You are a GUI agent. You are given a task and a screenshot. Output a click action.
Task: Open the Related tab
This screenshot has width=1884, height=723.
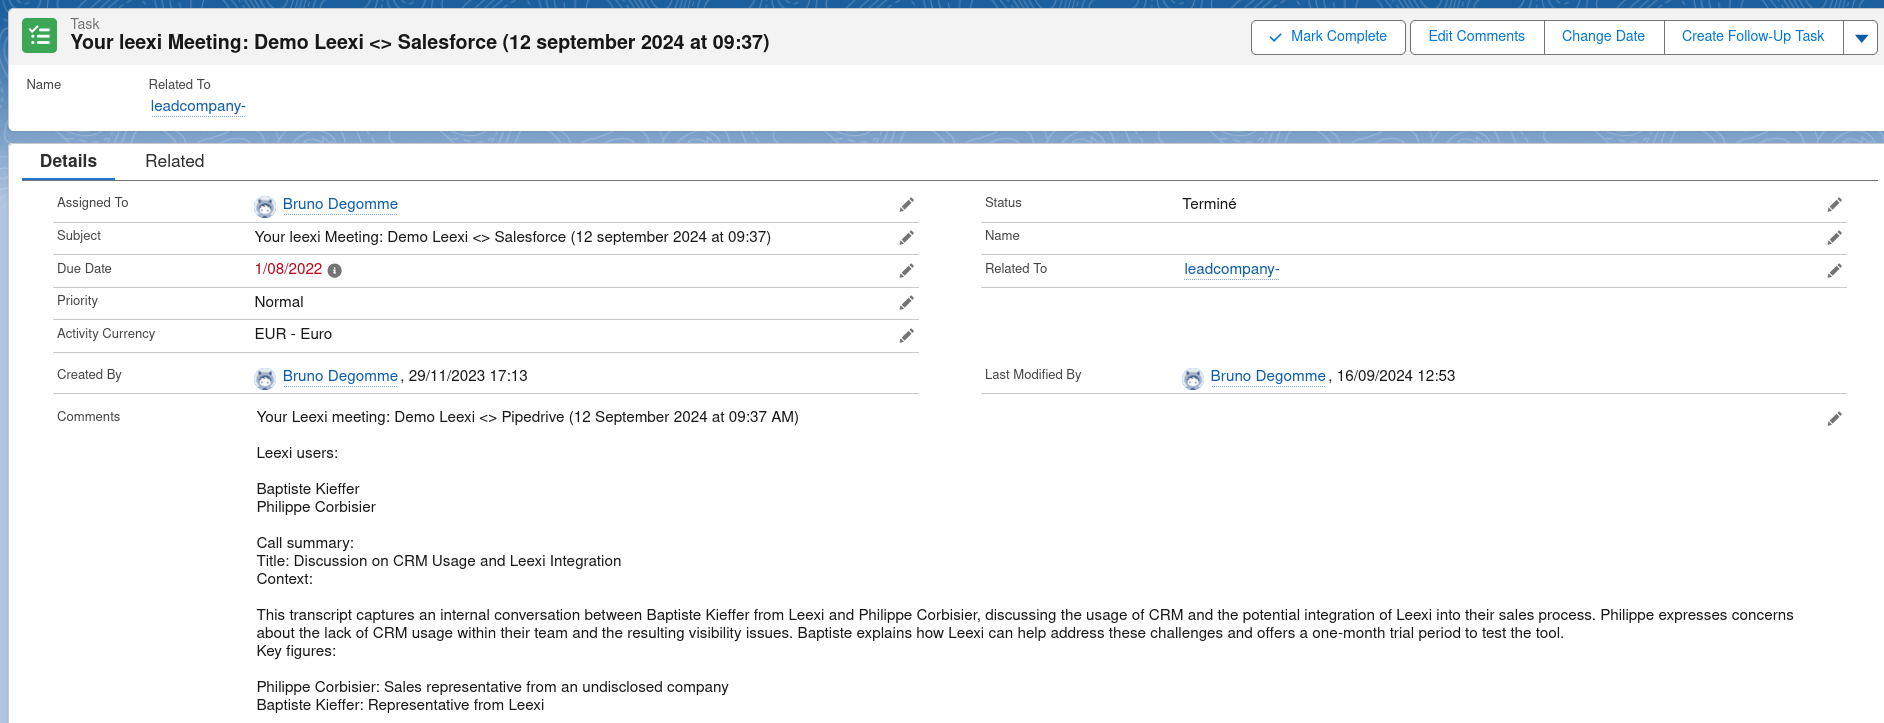coord(174,161)
